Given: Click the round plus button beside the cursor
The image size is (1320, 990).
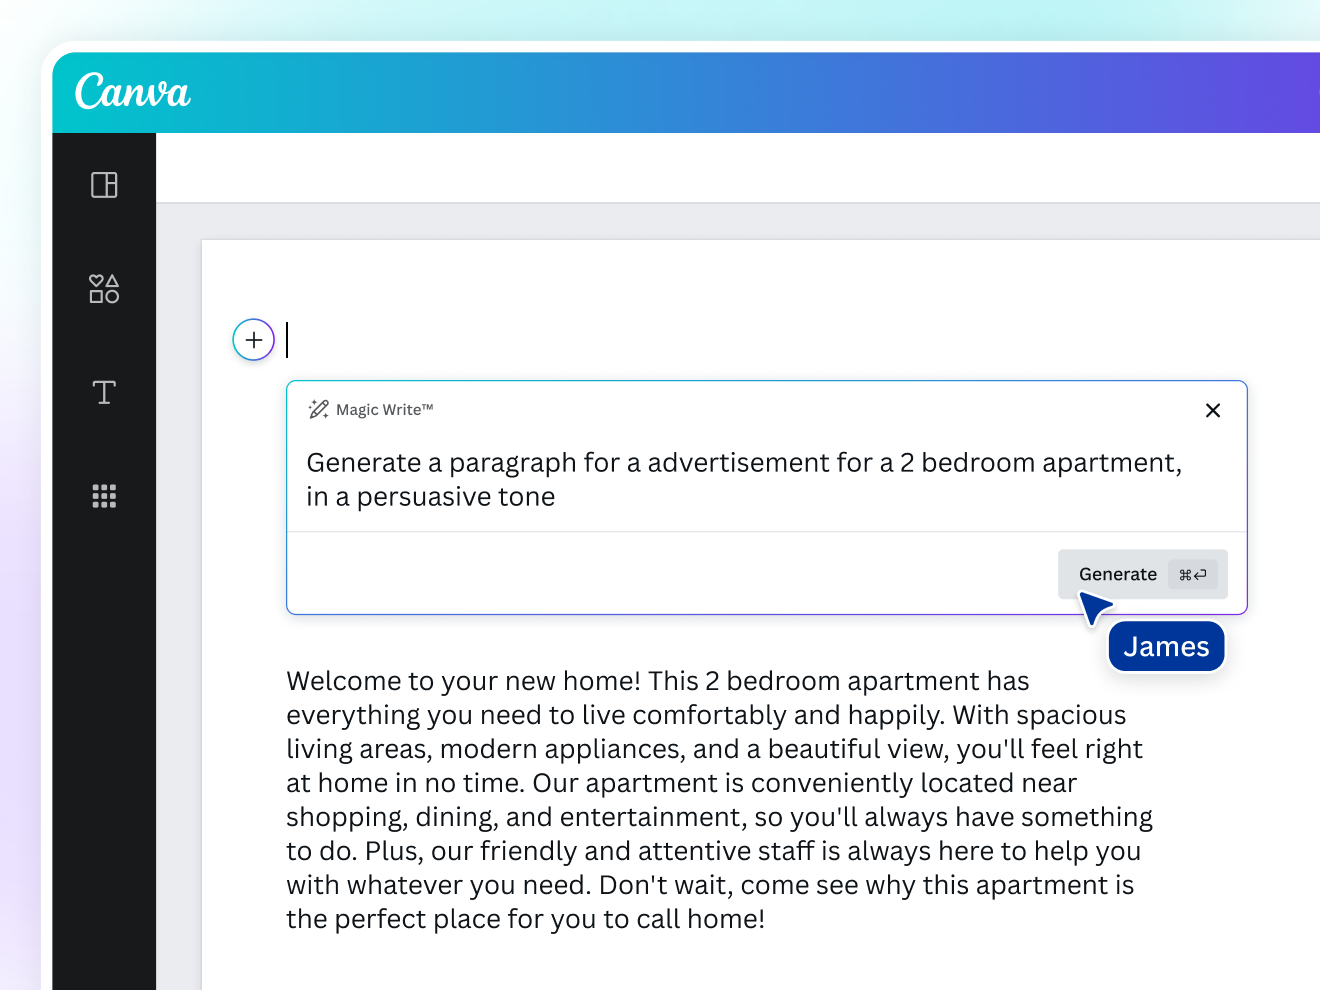Looking at the screenshot, I should coord(254,340).
